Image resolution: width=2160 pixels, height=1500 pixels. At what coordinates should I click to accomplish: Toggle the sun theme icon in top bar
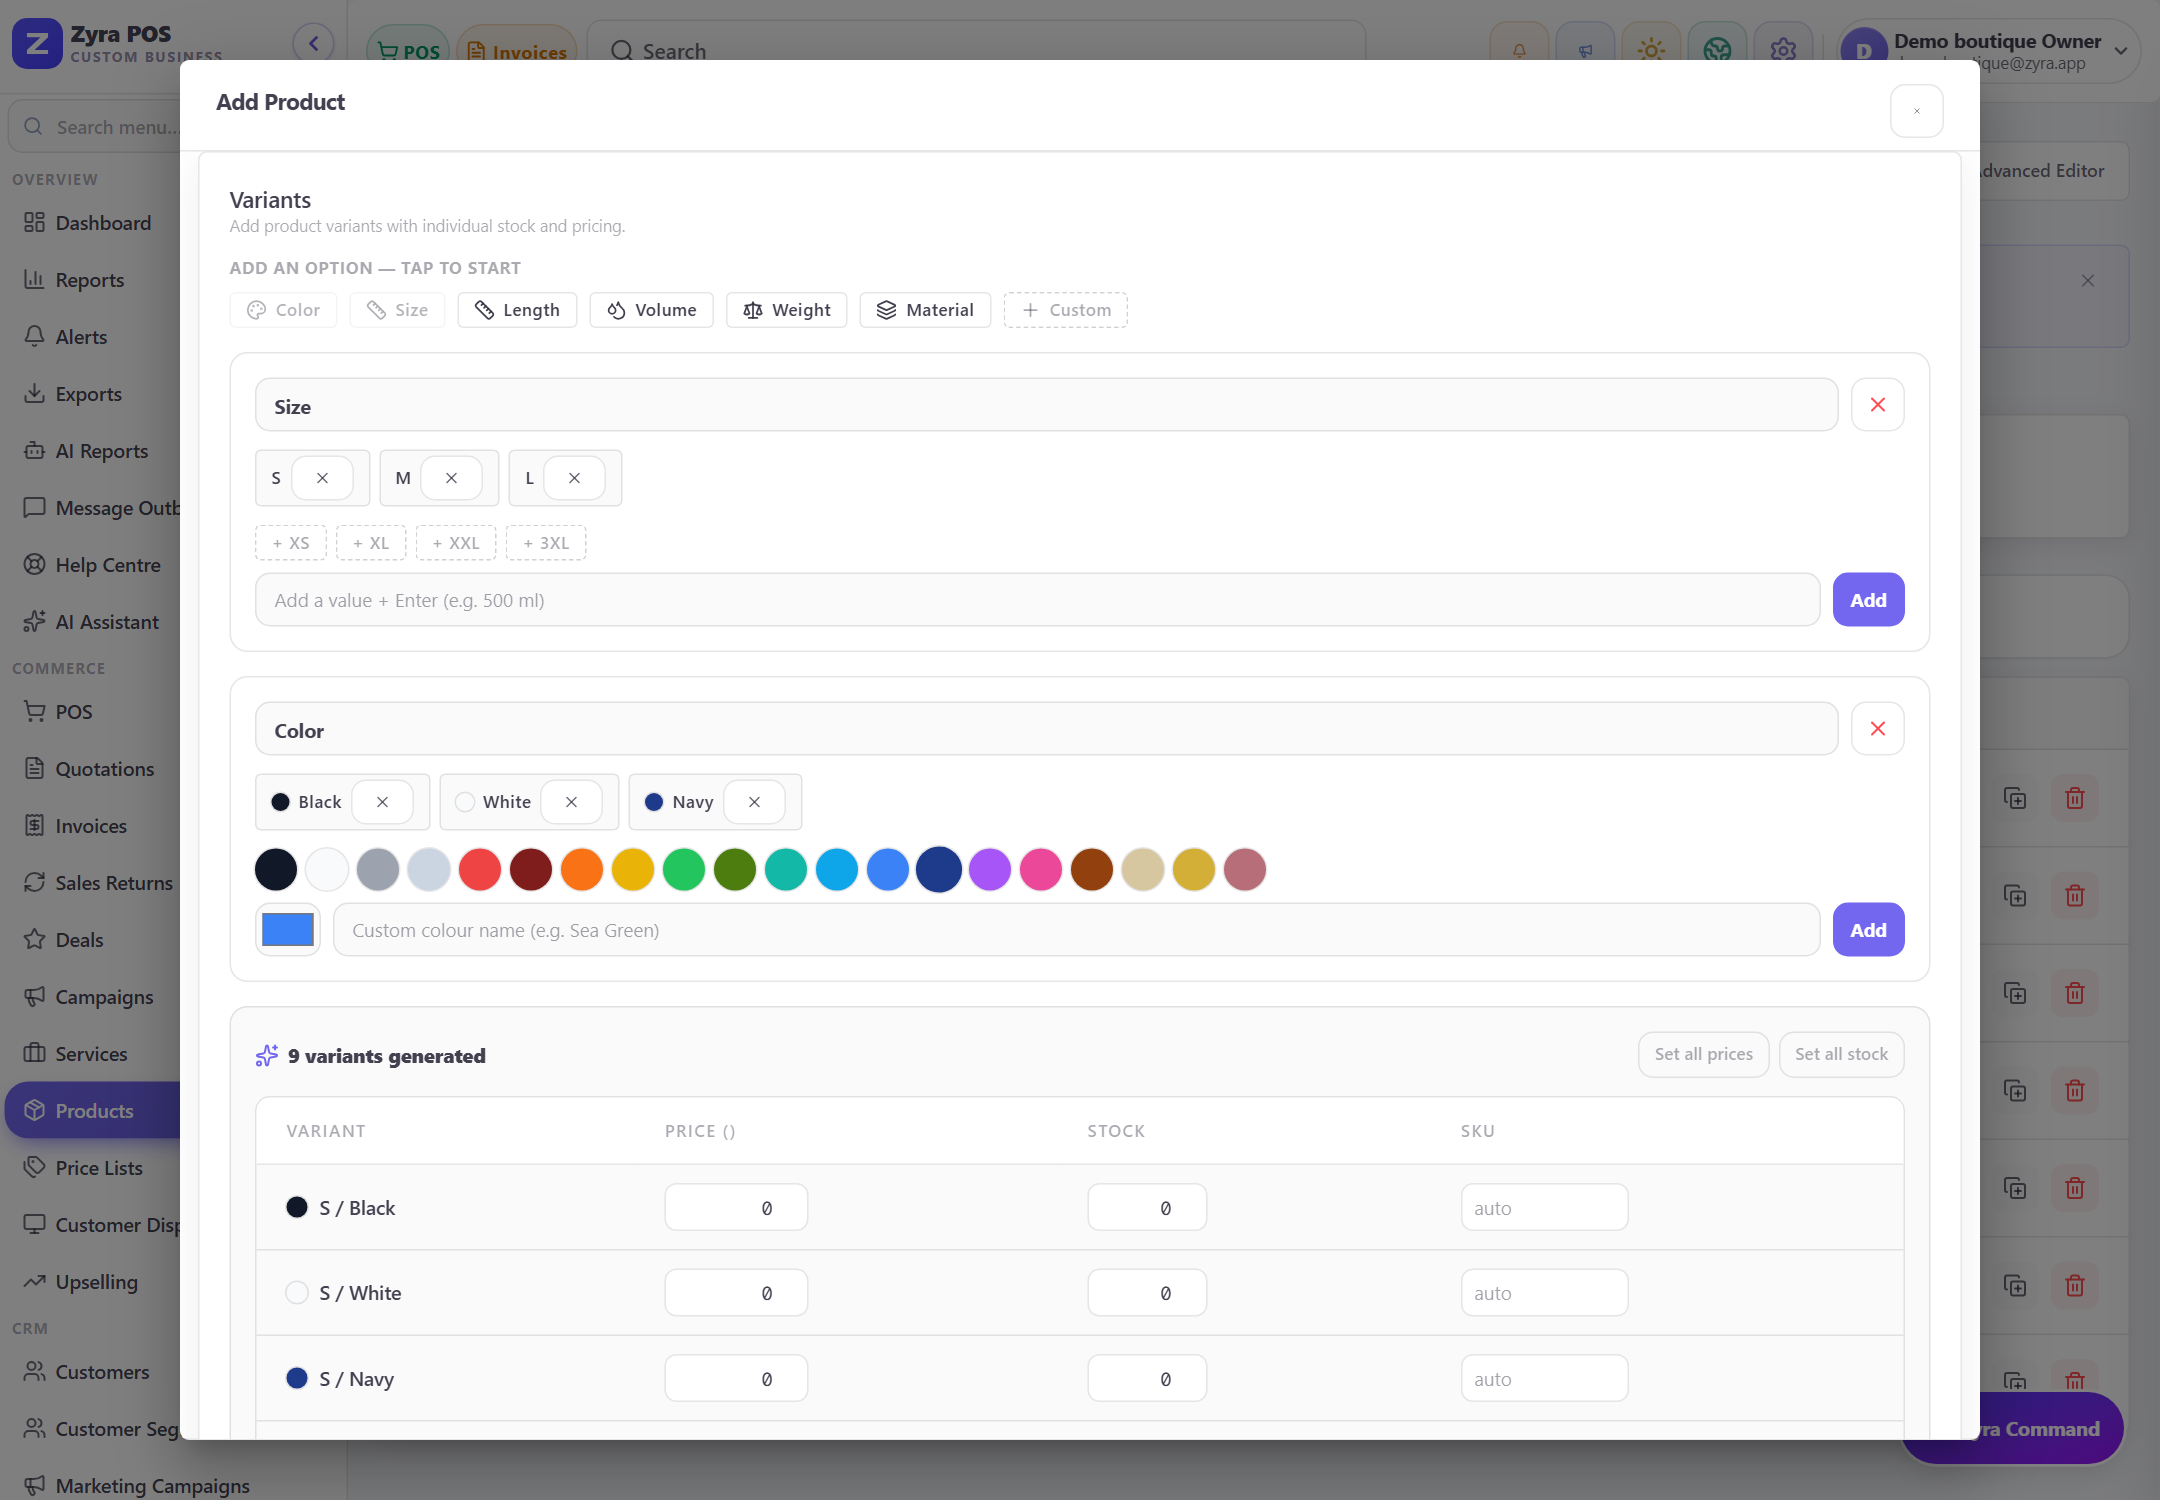tap(1651, 49)
